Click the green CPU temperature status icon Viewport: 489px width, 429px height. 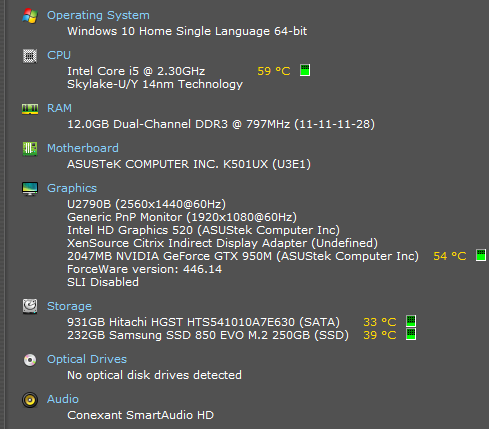coord(305,70)
